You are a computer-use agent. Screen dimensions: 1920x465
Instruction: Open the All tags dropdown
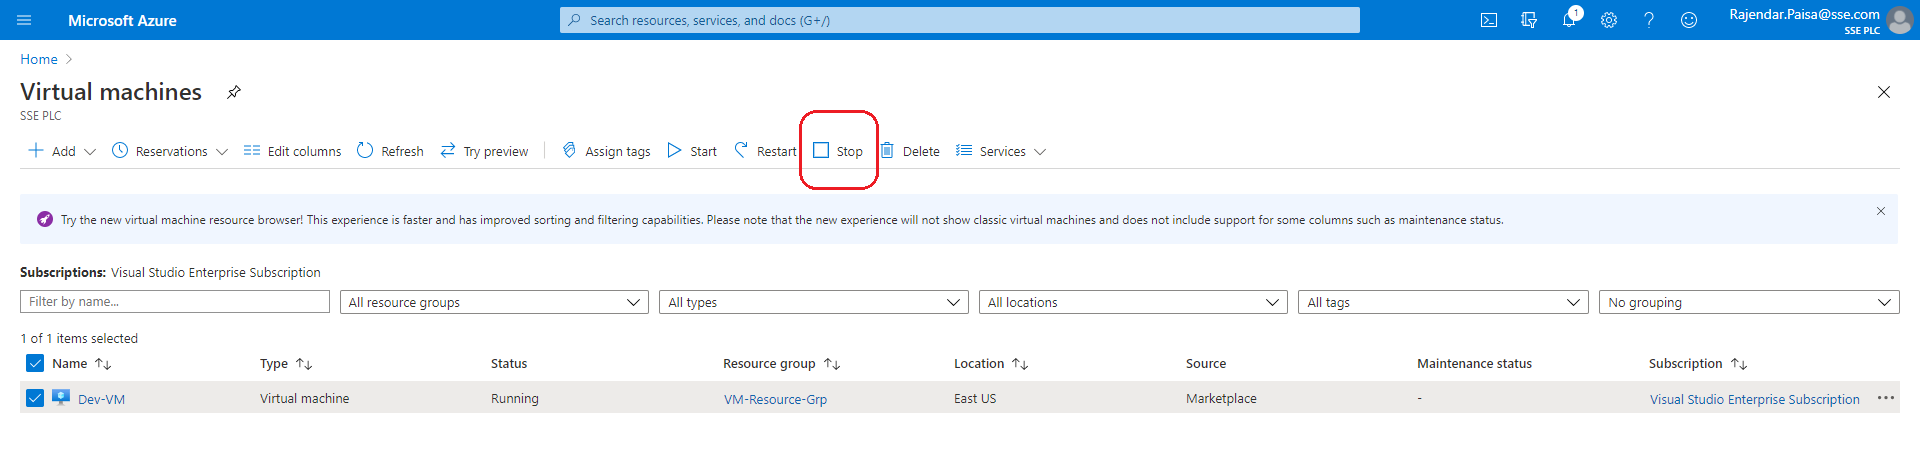(x=1443, y=302)
